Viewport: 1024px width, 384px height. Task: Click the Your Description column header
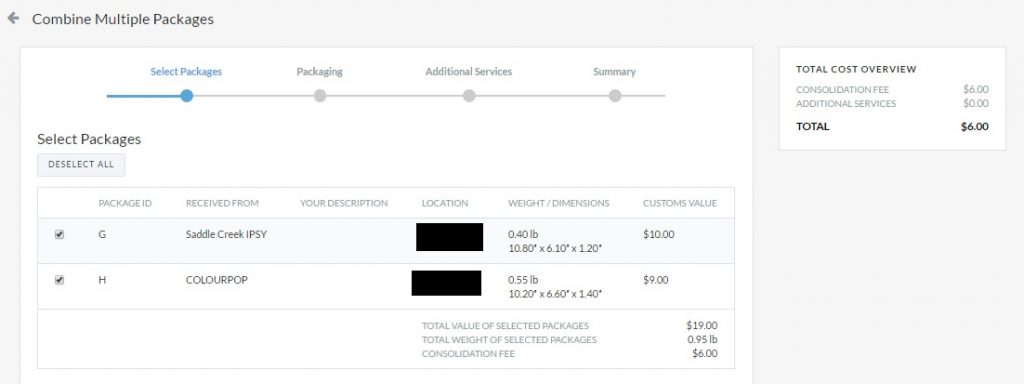tap(344, 203)
